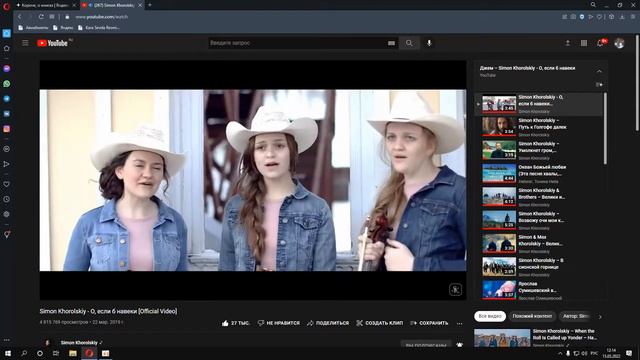Click СОЗДАТЬ КЛИП button
Viewport: 640px width, 360px height.
379,323
